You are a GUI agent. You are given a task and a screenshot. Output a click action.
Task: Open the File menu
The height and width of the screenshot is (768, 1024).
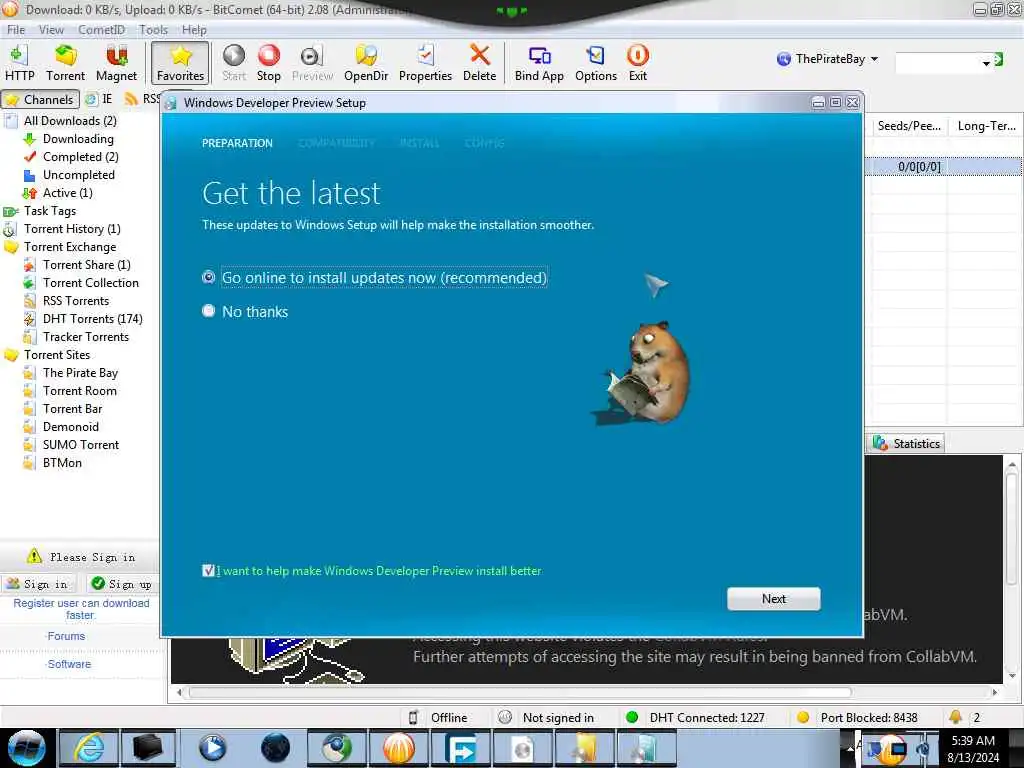click(x=16, y=29)
